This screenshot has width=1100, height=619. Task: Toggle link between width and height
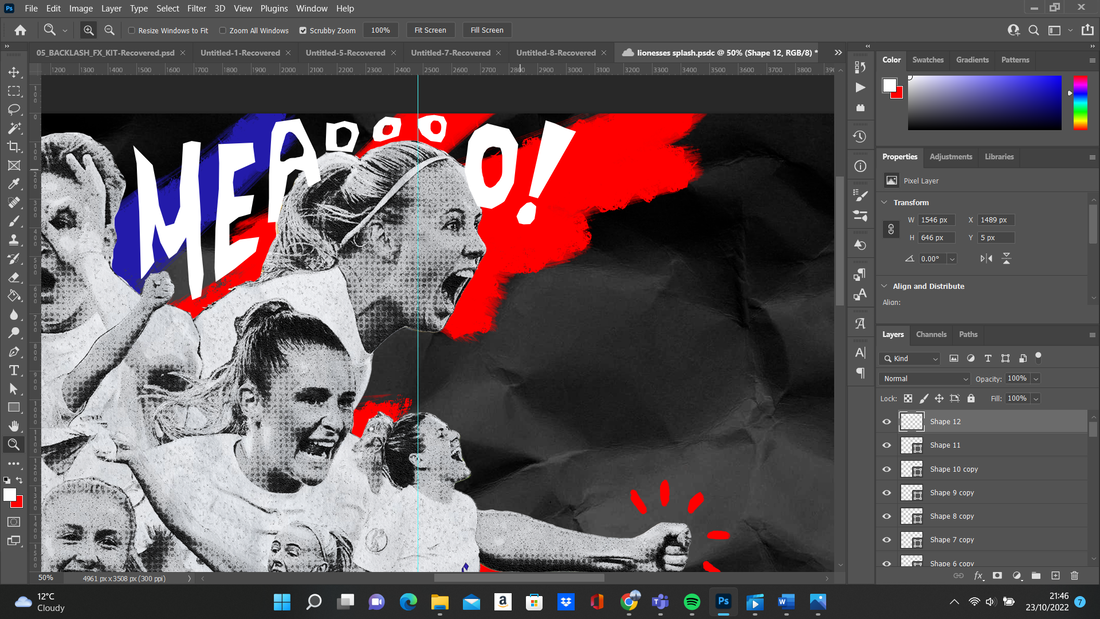tap(891, 229)
